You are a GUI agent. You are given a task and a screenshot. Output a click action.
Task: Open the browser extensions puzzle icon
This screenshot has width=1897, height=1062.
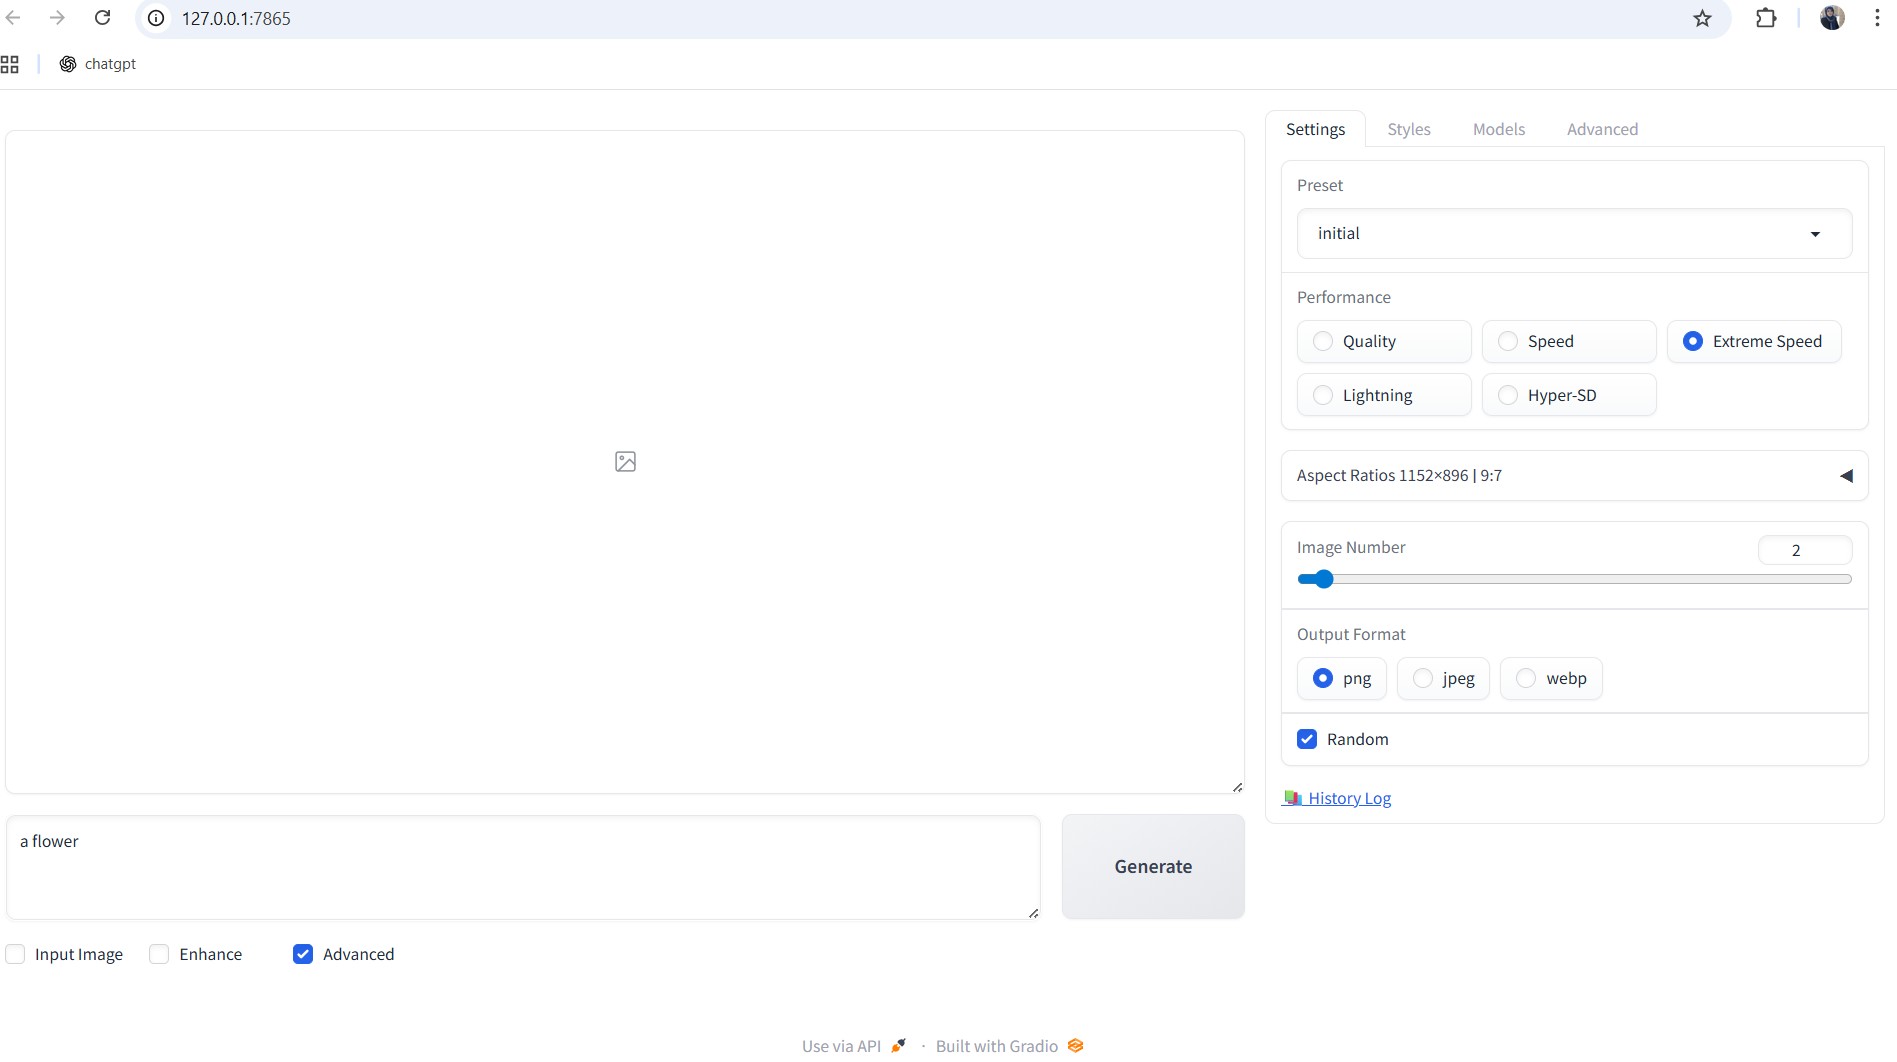tap(1766, 18)
